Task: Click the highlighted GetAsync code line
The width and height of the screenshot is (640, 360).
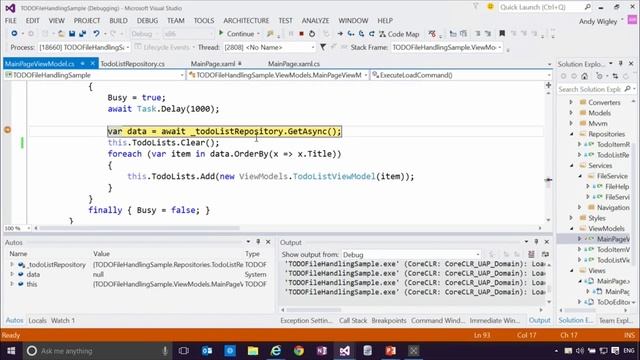Action: pyautogui.click(x=224, y=131)
